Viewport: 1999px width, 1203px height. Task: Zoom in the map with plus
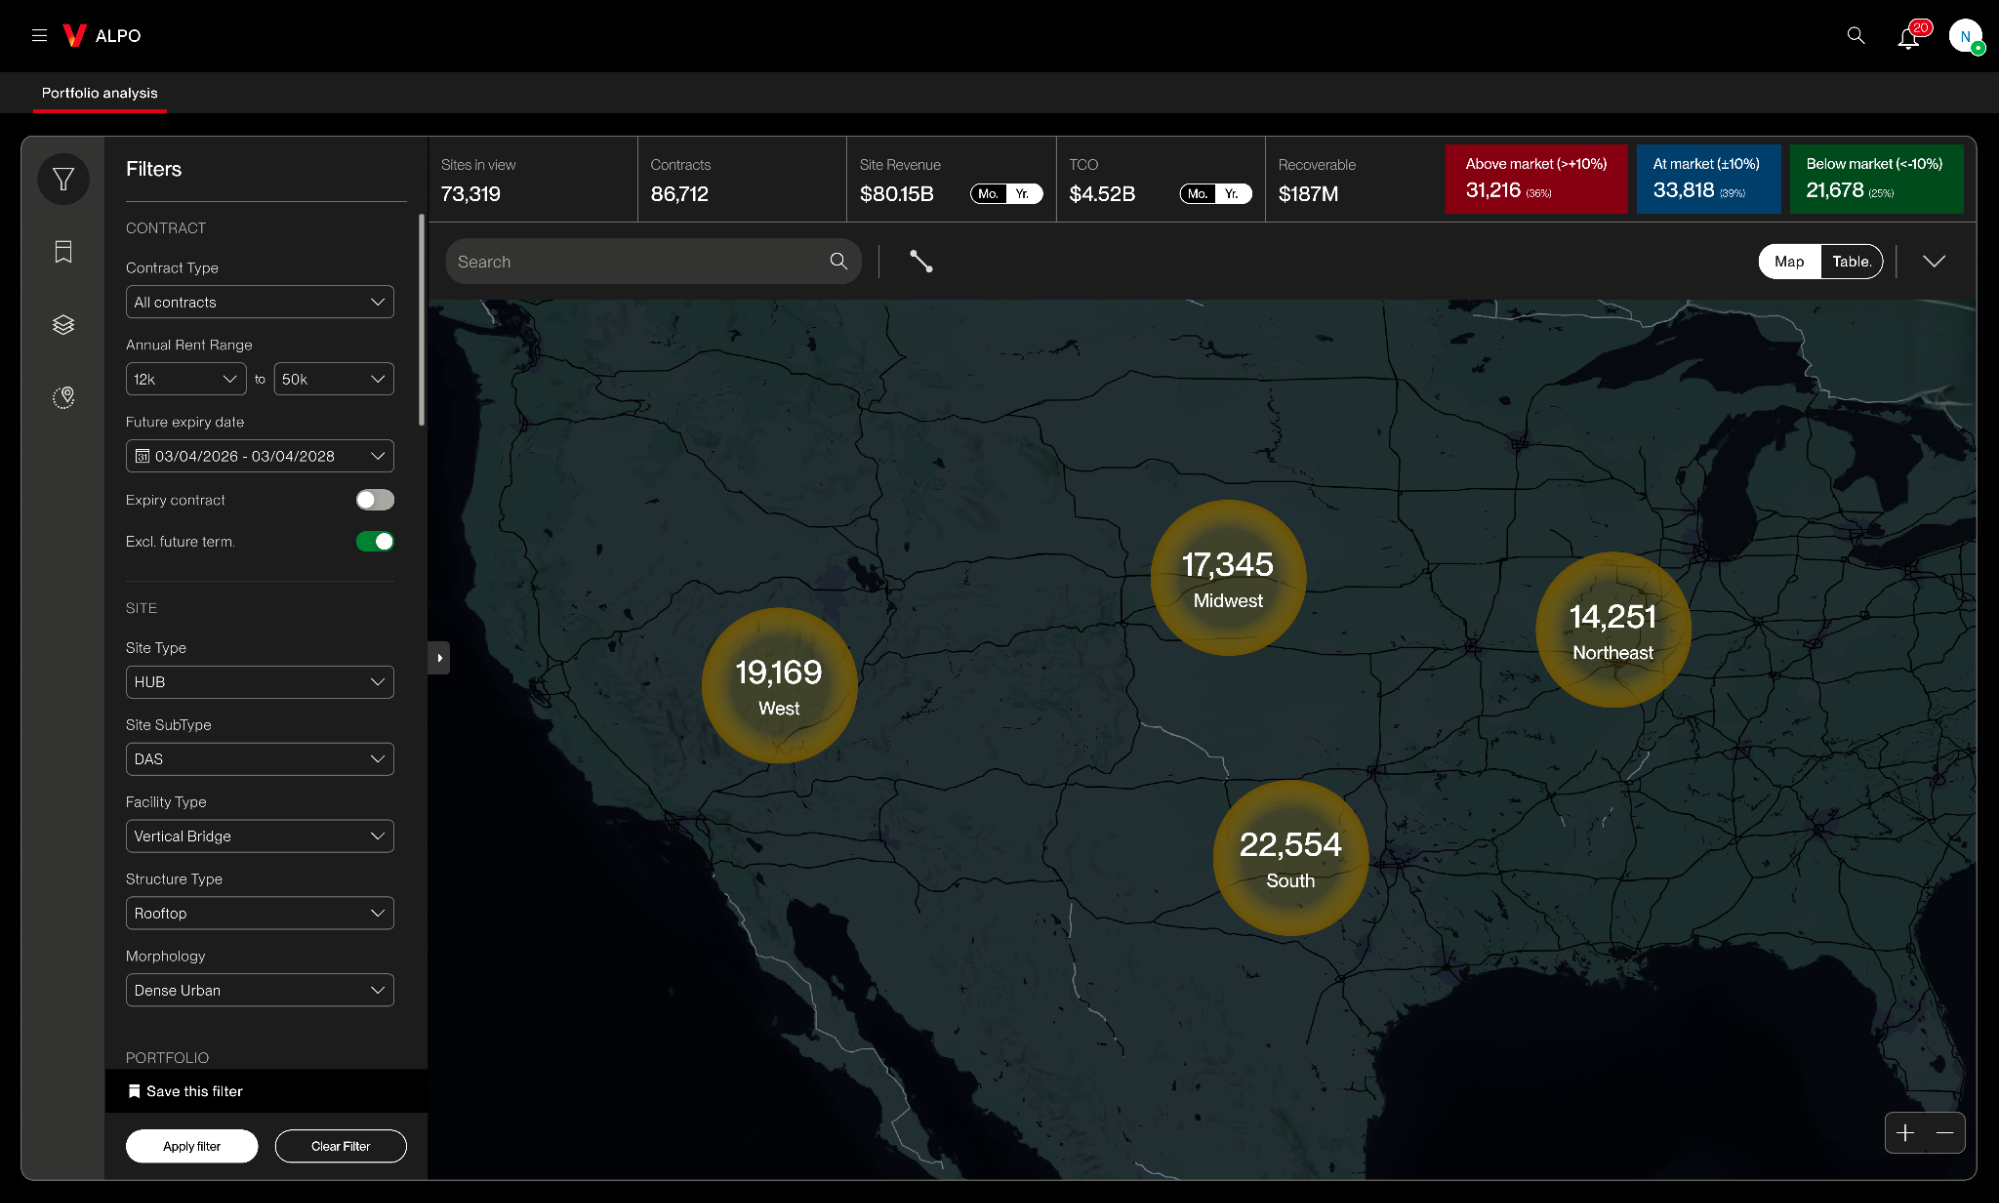coord(1905,1133)
